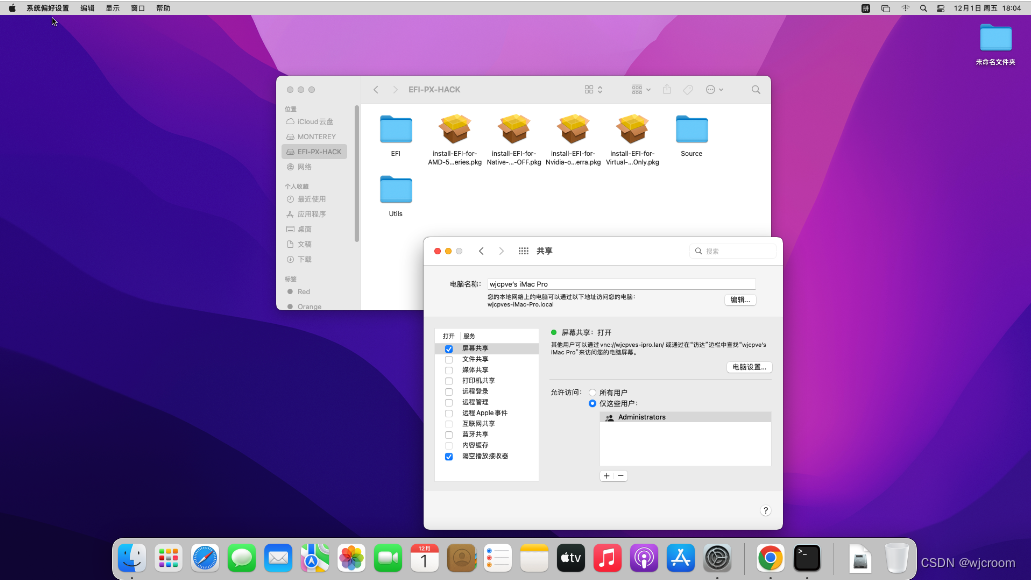Go back in the Finder window
1031x580 pixels.
click(x=376, y=89)
